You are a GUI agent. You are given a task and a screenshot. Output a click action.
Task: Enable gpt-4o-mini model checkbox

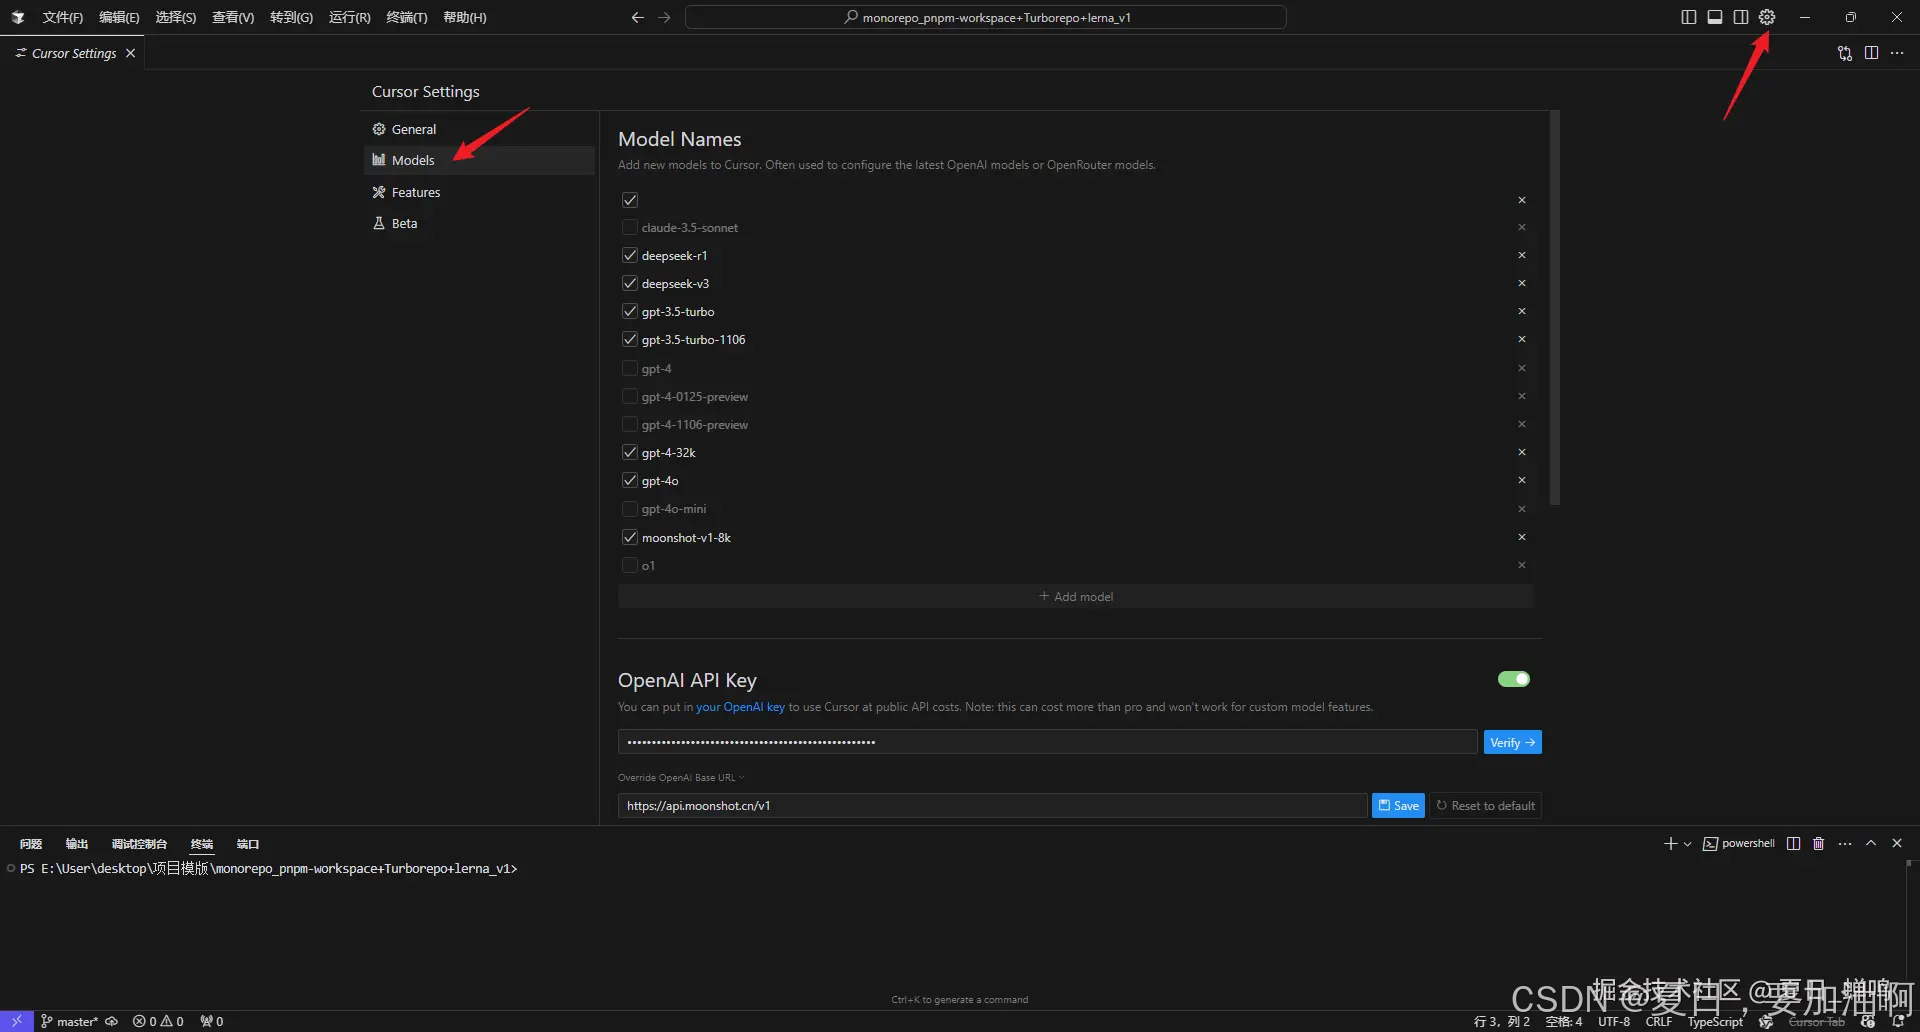[630, 509]
